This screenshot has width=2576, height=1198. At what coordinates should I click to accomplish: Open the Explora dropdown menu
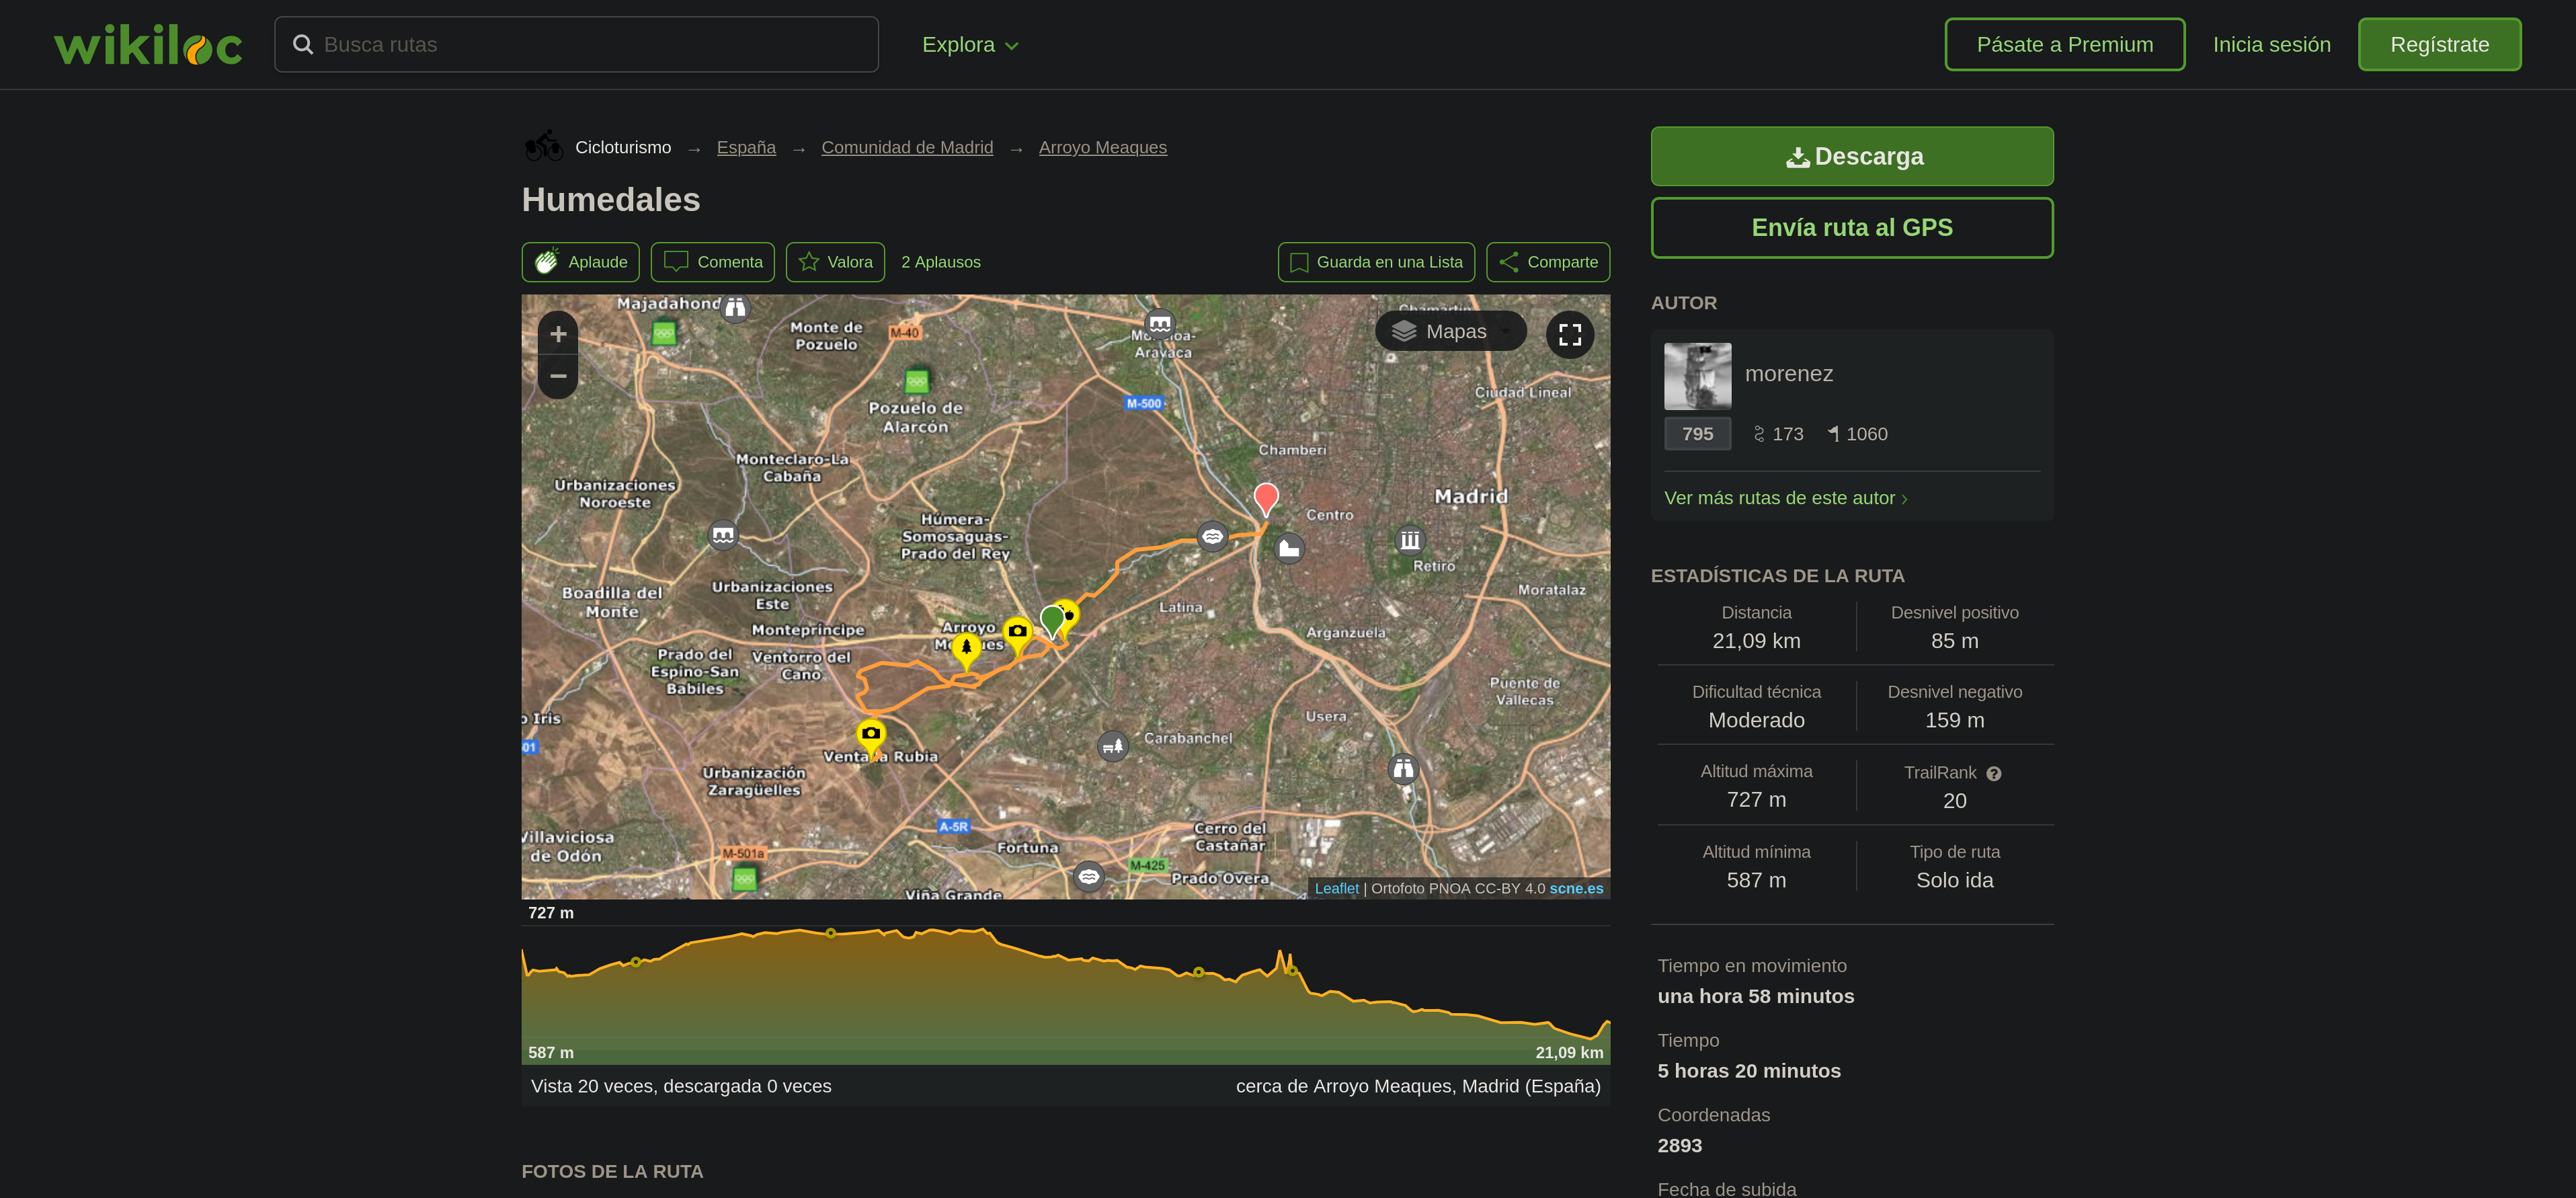click(969, 45)
